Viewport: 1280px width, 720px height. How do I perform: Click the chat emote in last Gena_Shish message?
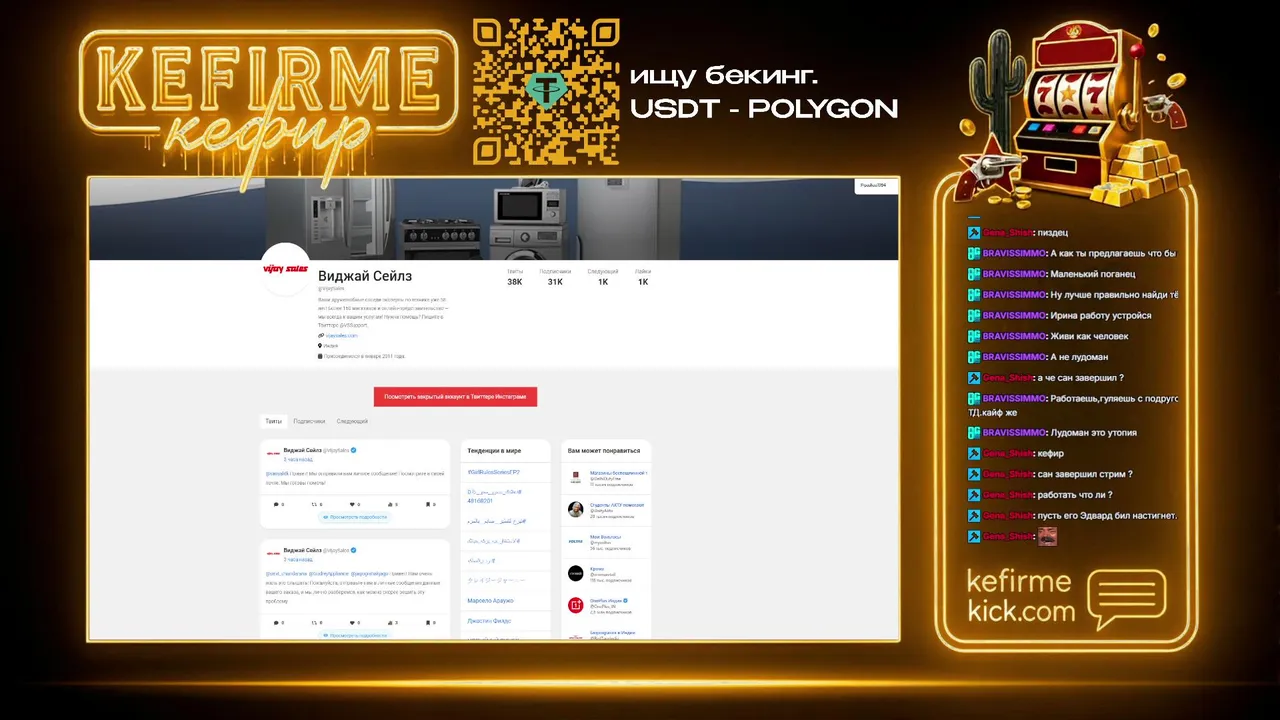point(1048,537)
